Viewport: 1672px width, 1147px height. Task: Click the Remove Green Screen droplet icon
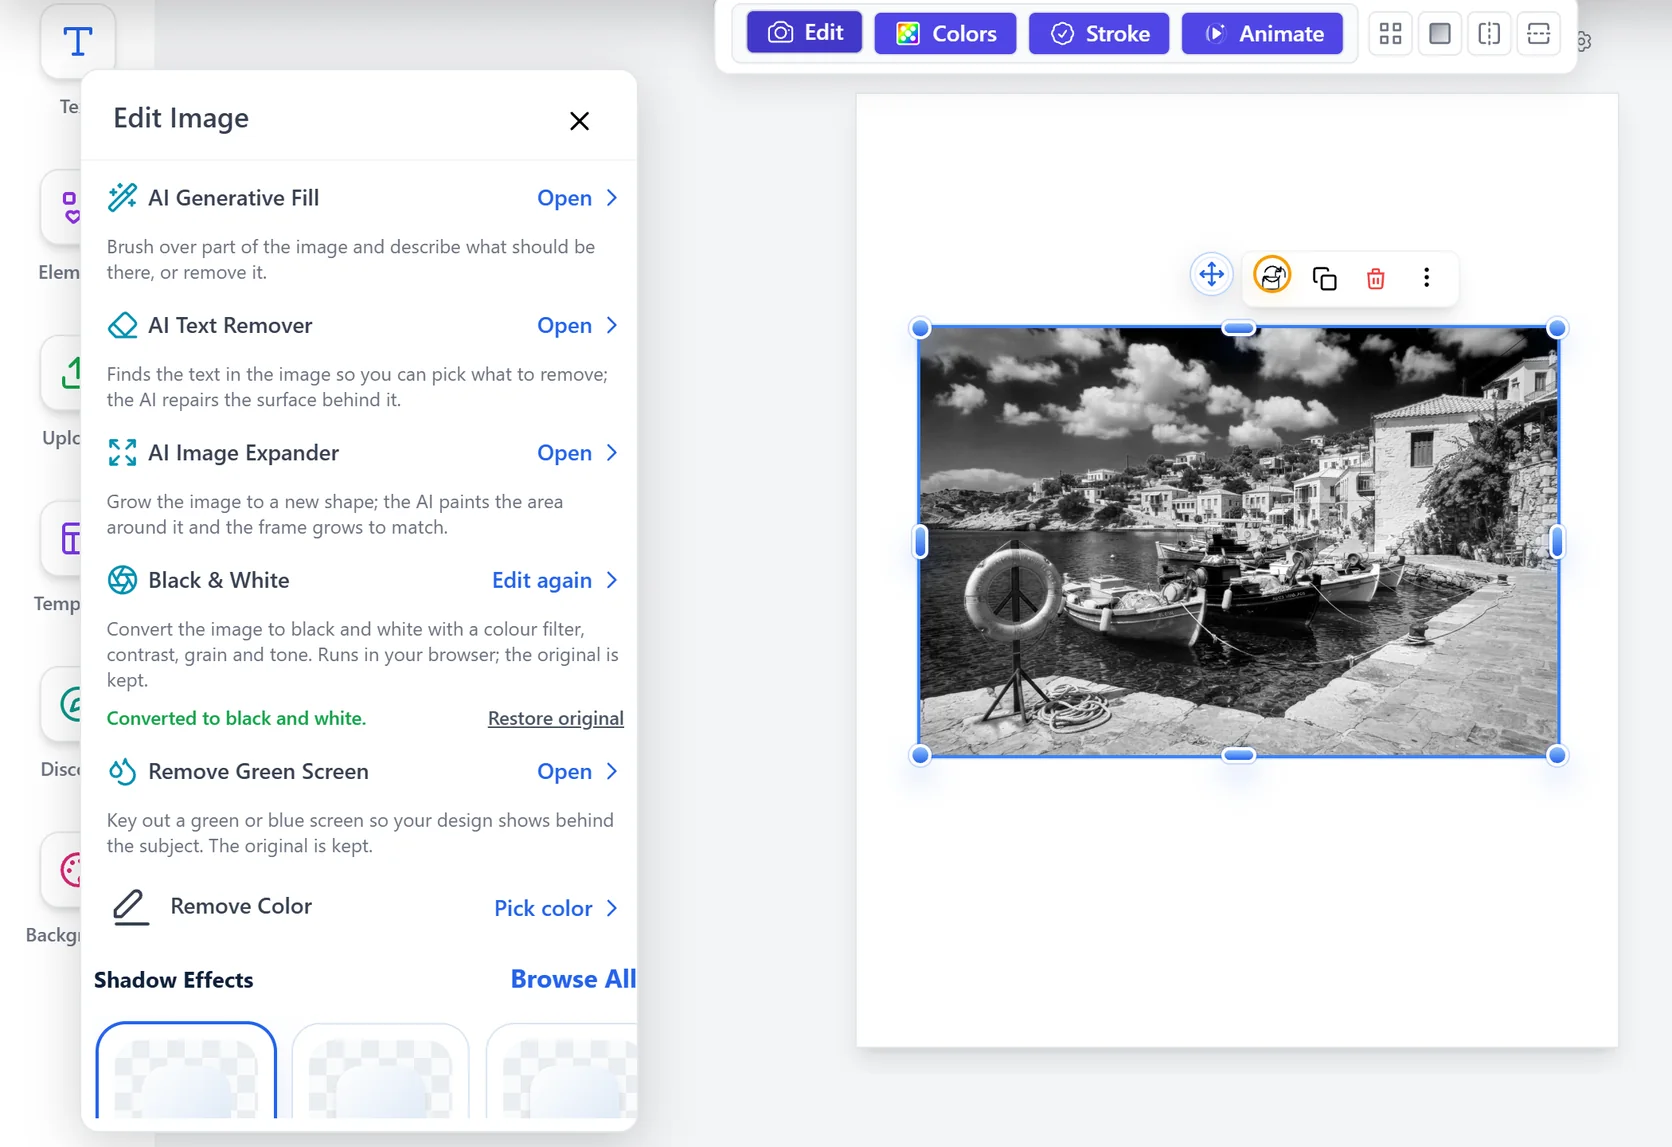[x=122, y=771]
